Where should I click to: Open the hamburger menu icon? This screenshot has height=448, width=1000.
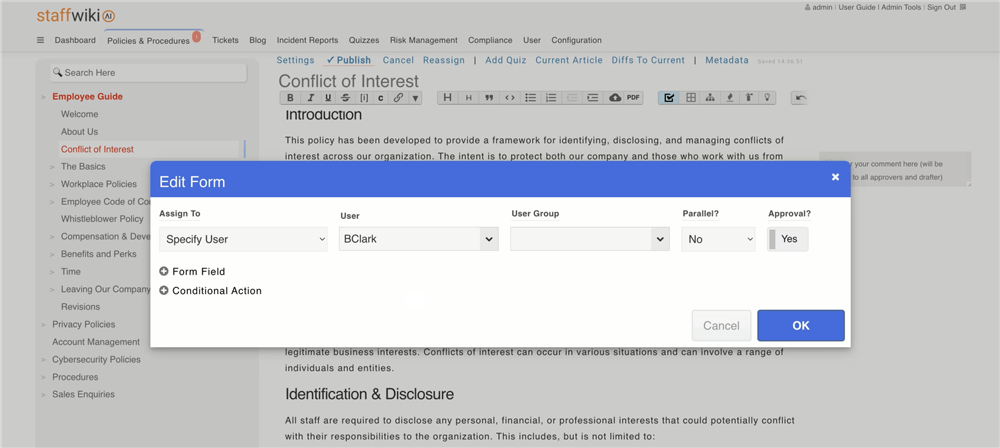[x=41, y=41]
